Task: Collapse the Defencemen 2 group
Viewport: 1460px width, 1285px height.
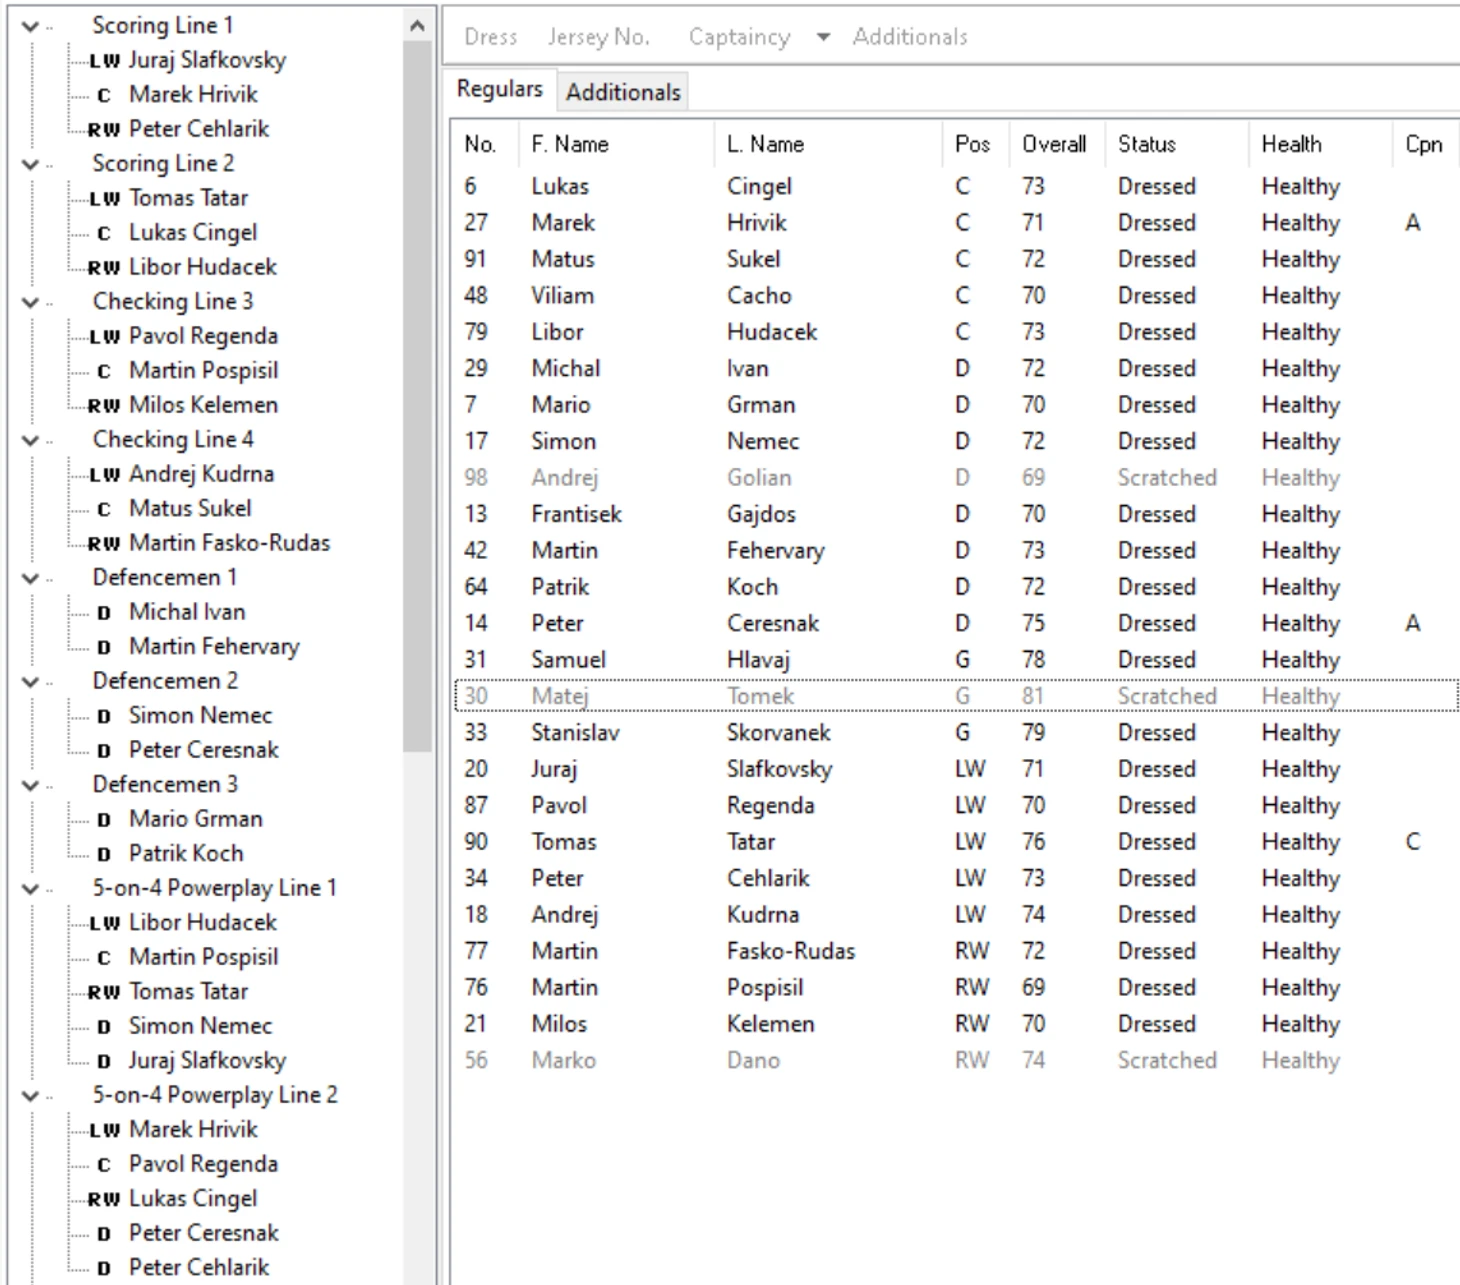Action: pos(31,682)
